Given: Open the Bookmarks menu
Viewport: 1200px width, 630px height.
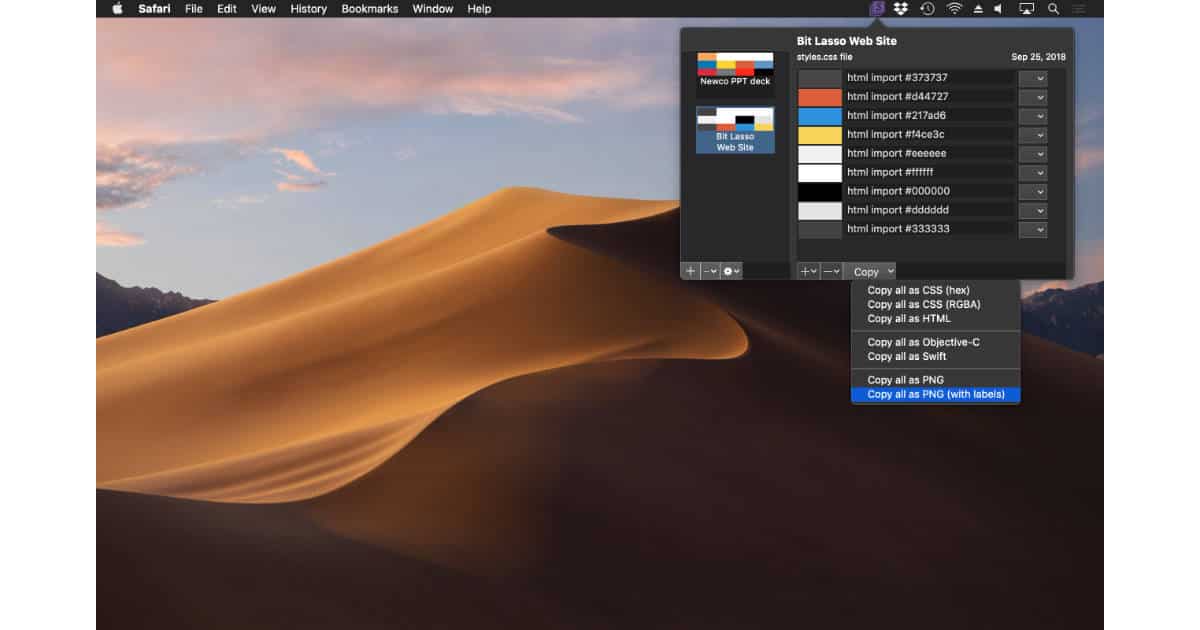Looking at the screenshot, I should tap(370, 9).
